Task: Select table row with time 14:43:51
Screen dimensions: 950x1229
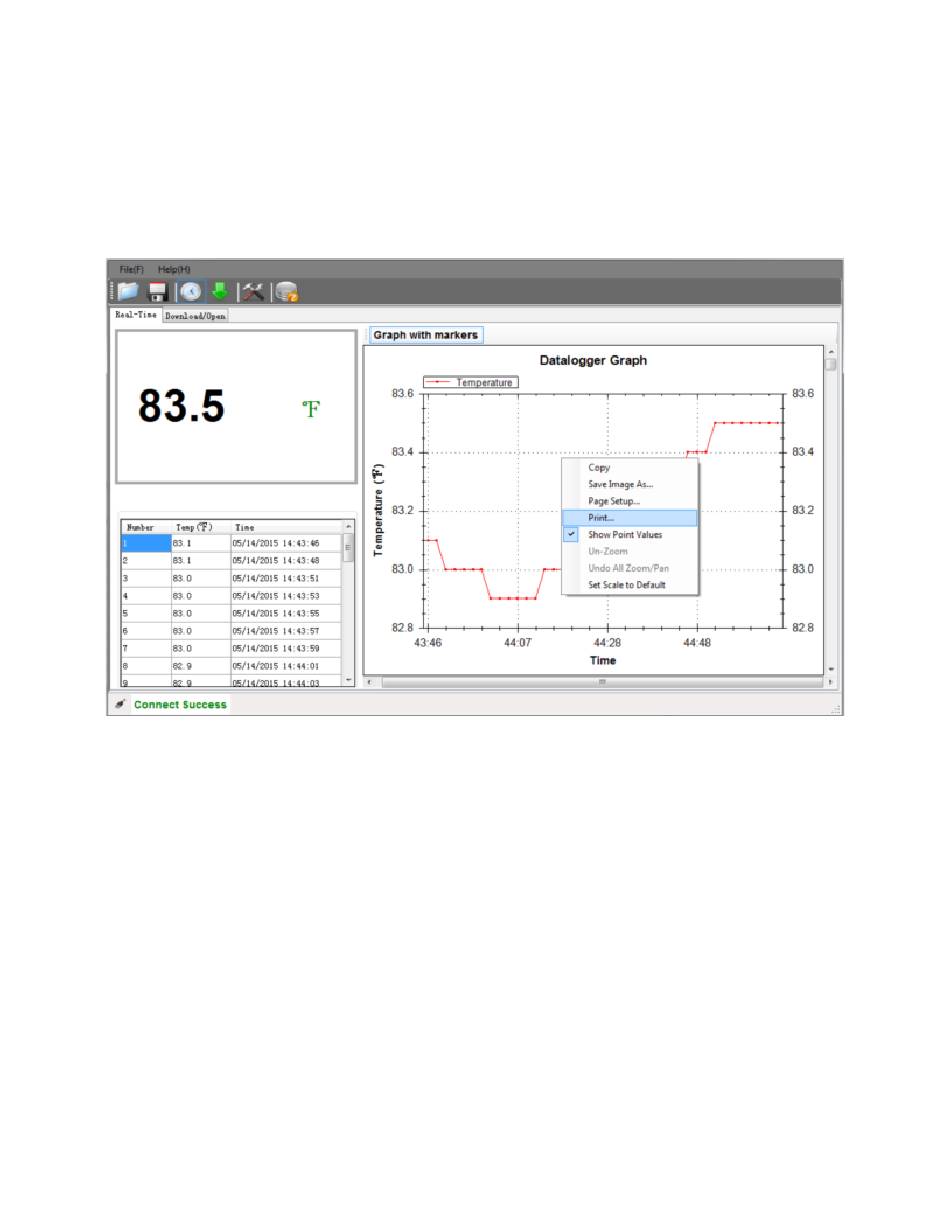Action: pyautogui.click(x=232, y=578)
